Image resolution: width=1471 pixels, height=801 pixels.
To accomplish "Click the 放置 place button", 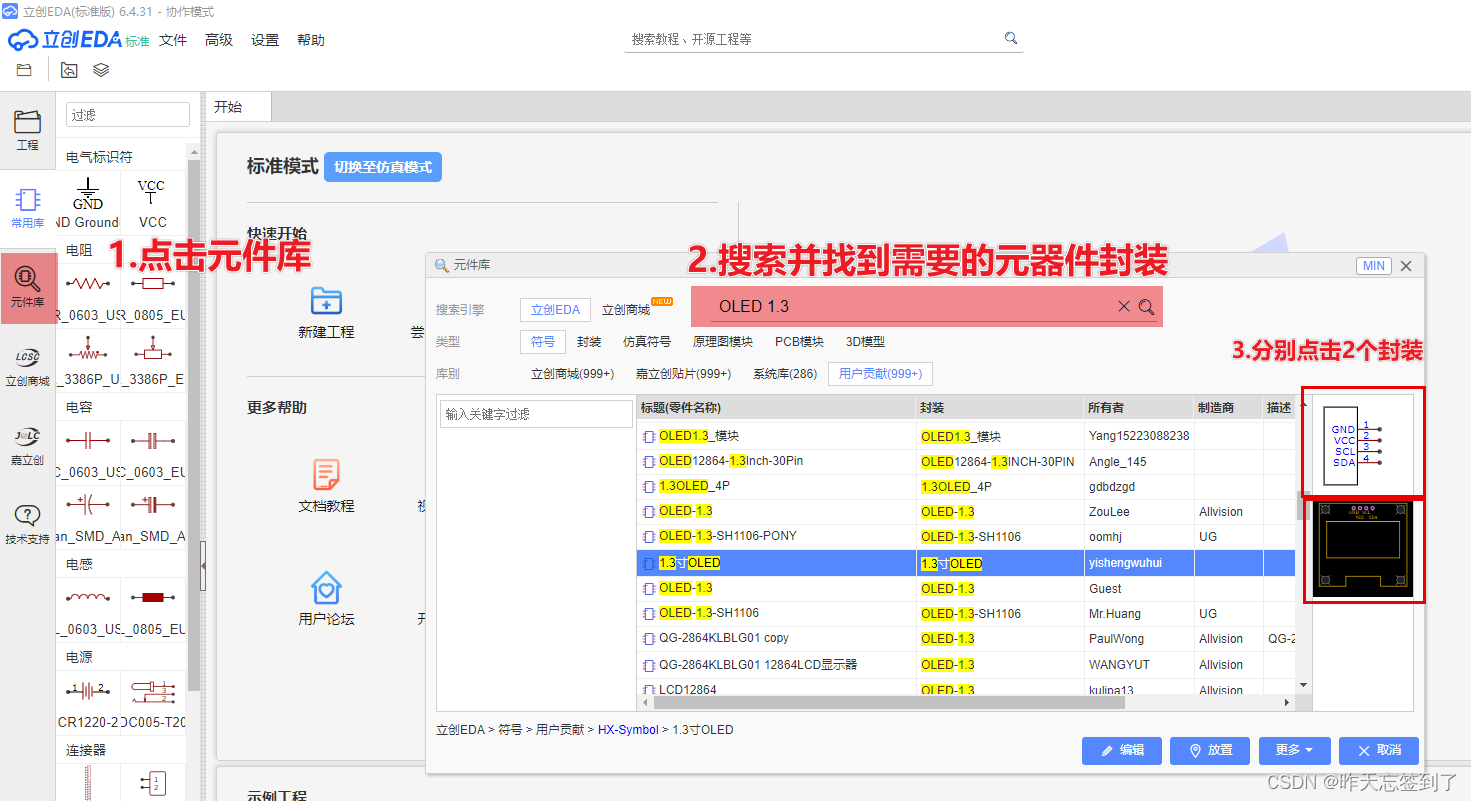I will (x=1210, y=750).
